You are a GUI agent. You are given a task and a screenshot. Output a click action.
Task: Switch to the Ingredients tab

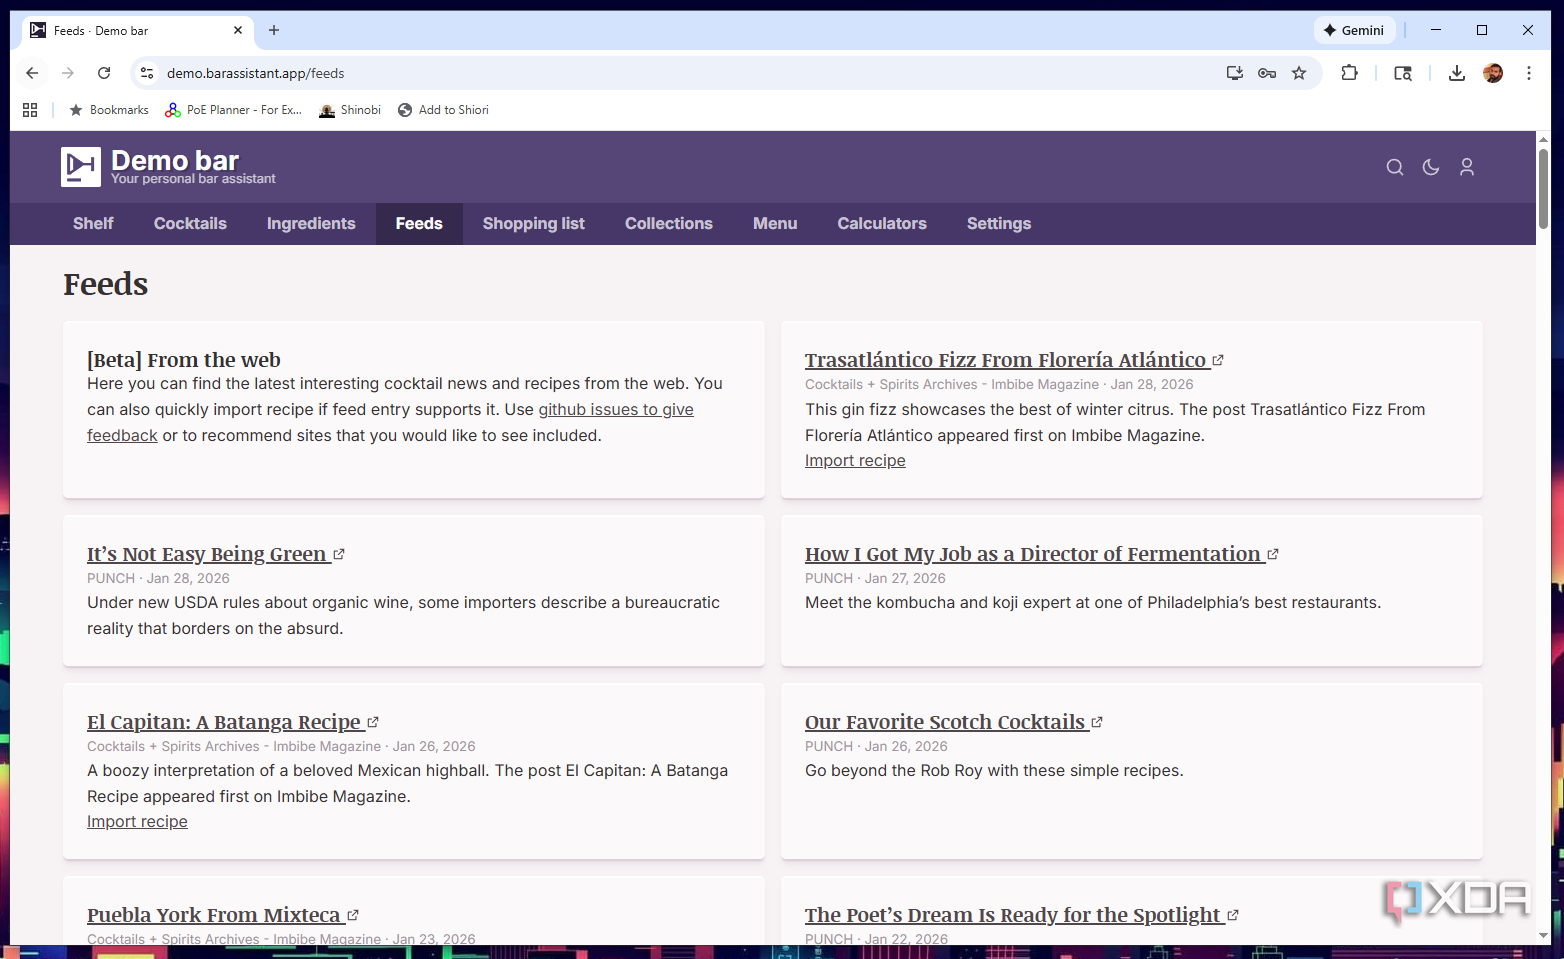pyautogui.click(x=311, y=224)
